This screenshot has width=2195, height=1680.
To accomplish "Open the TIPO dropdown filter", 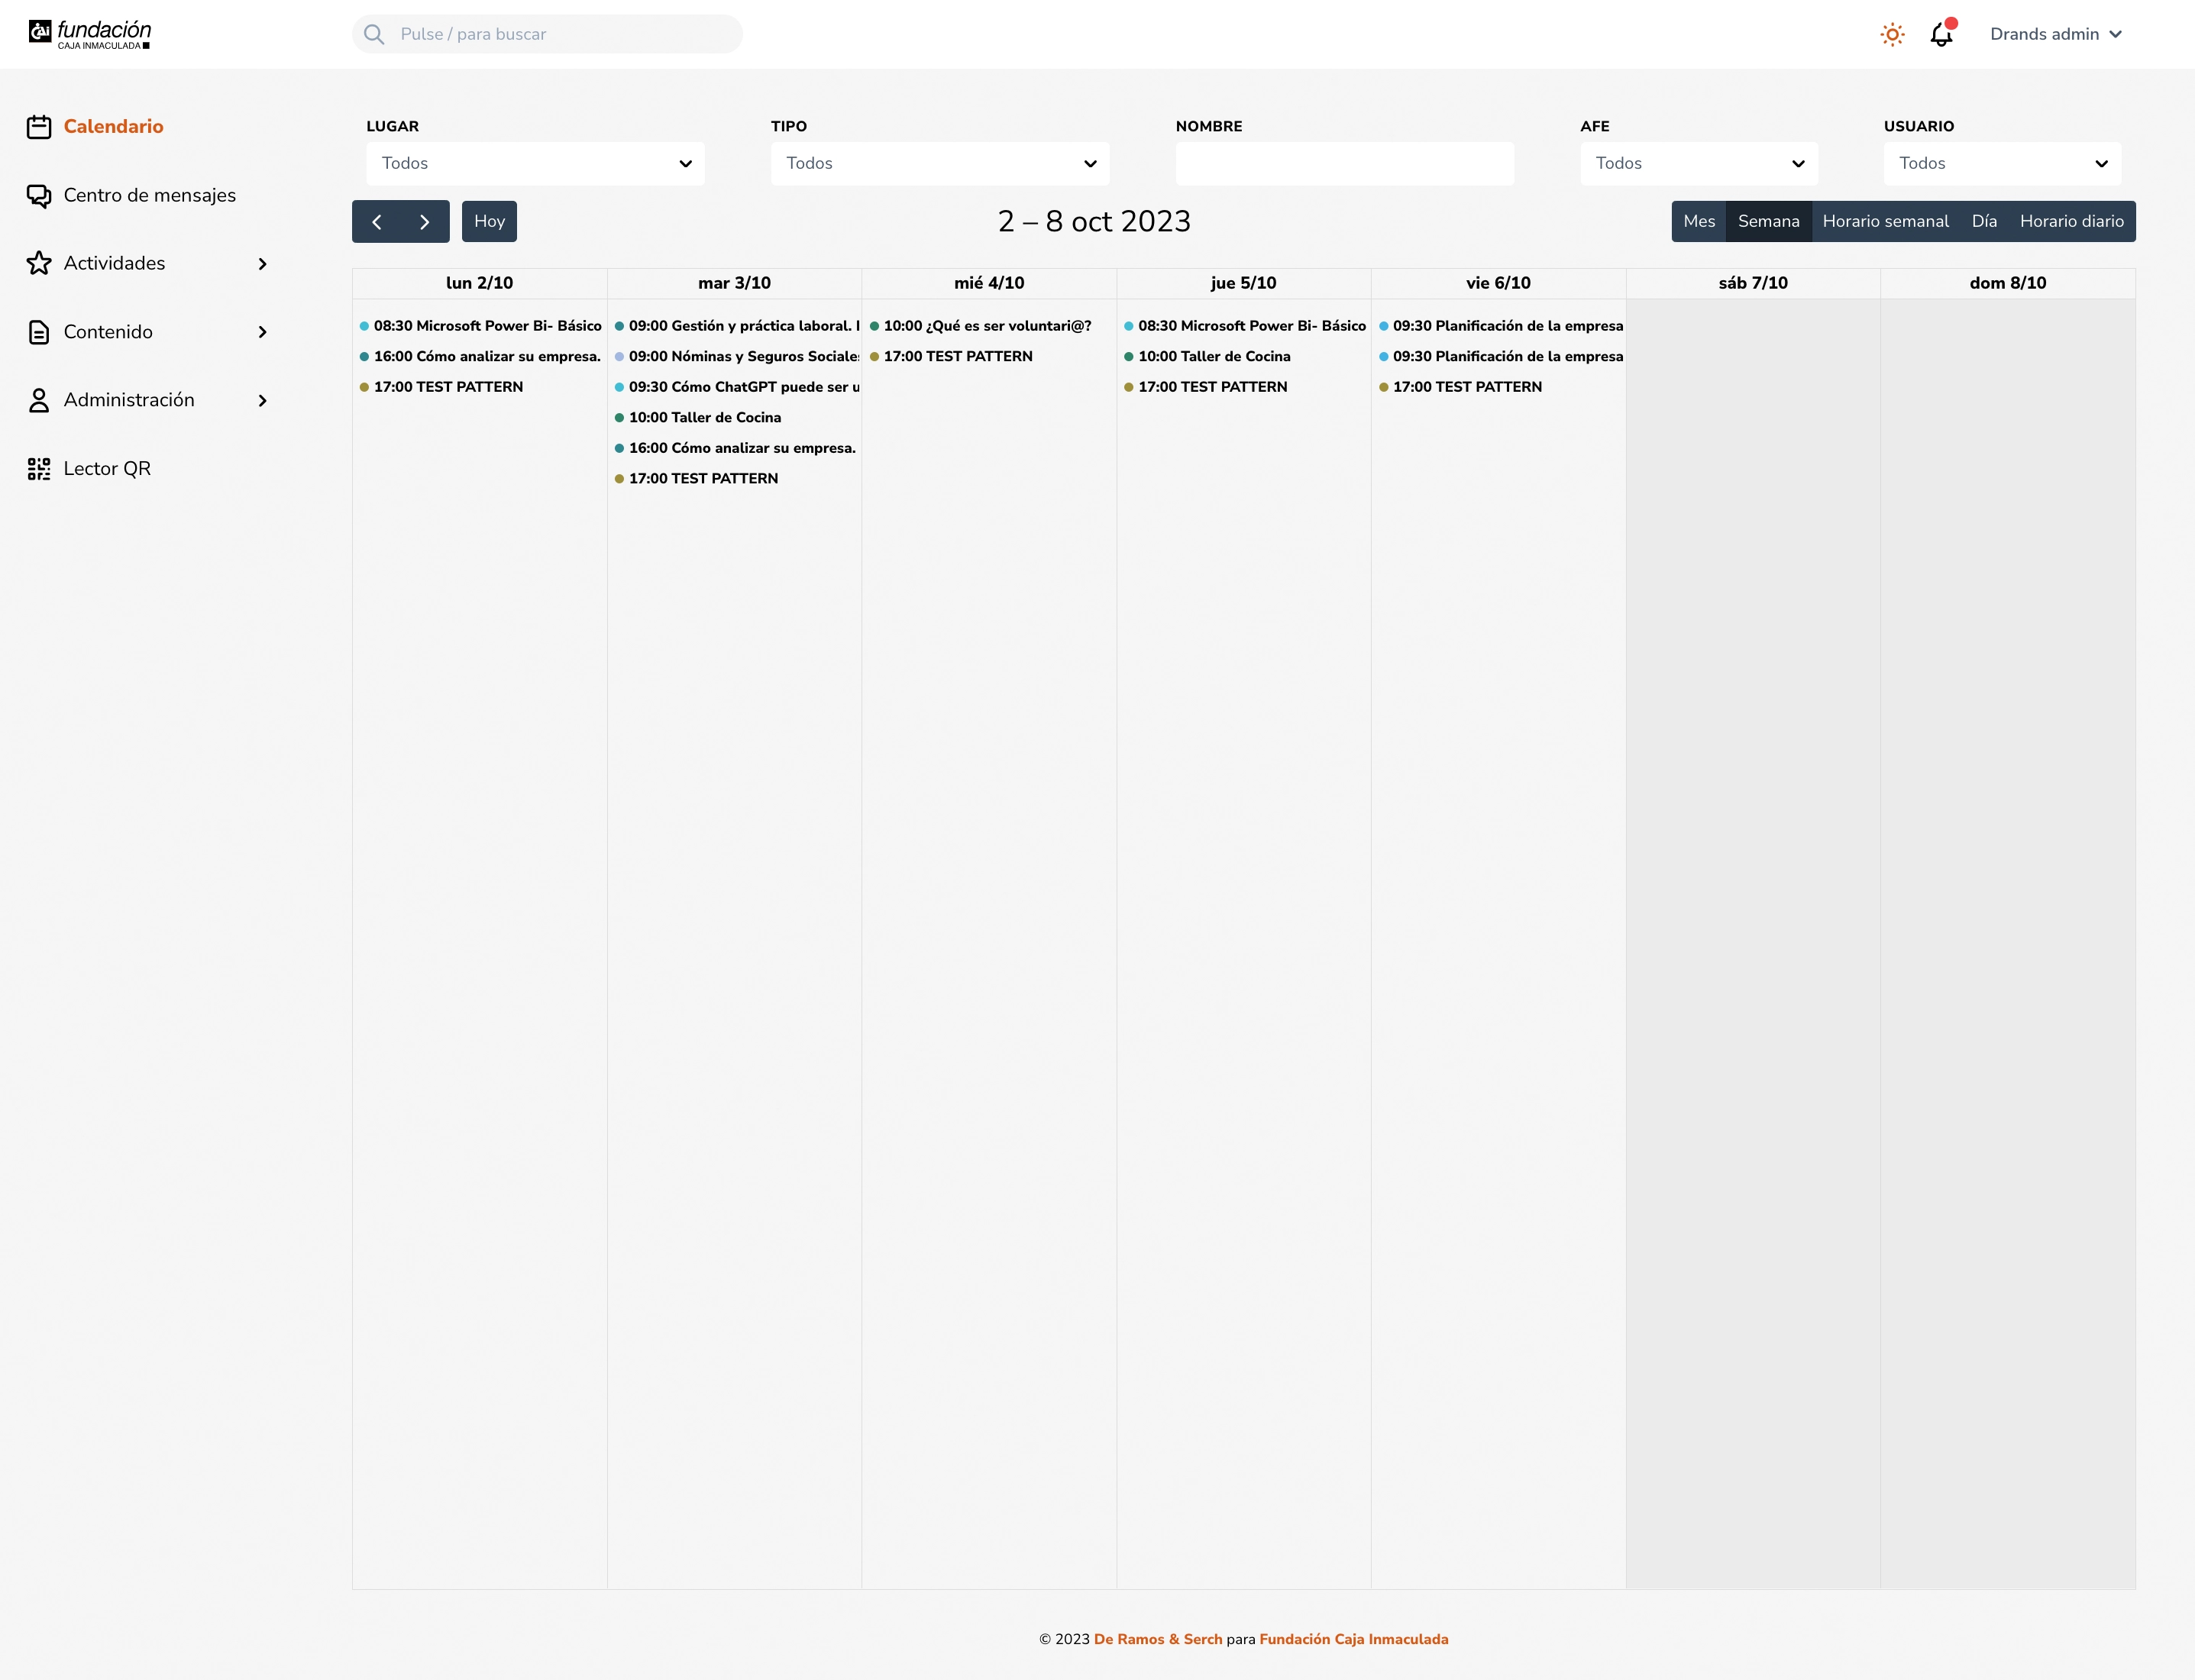I will 939,163.
